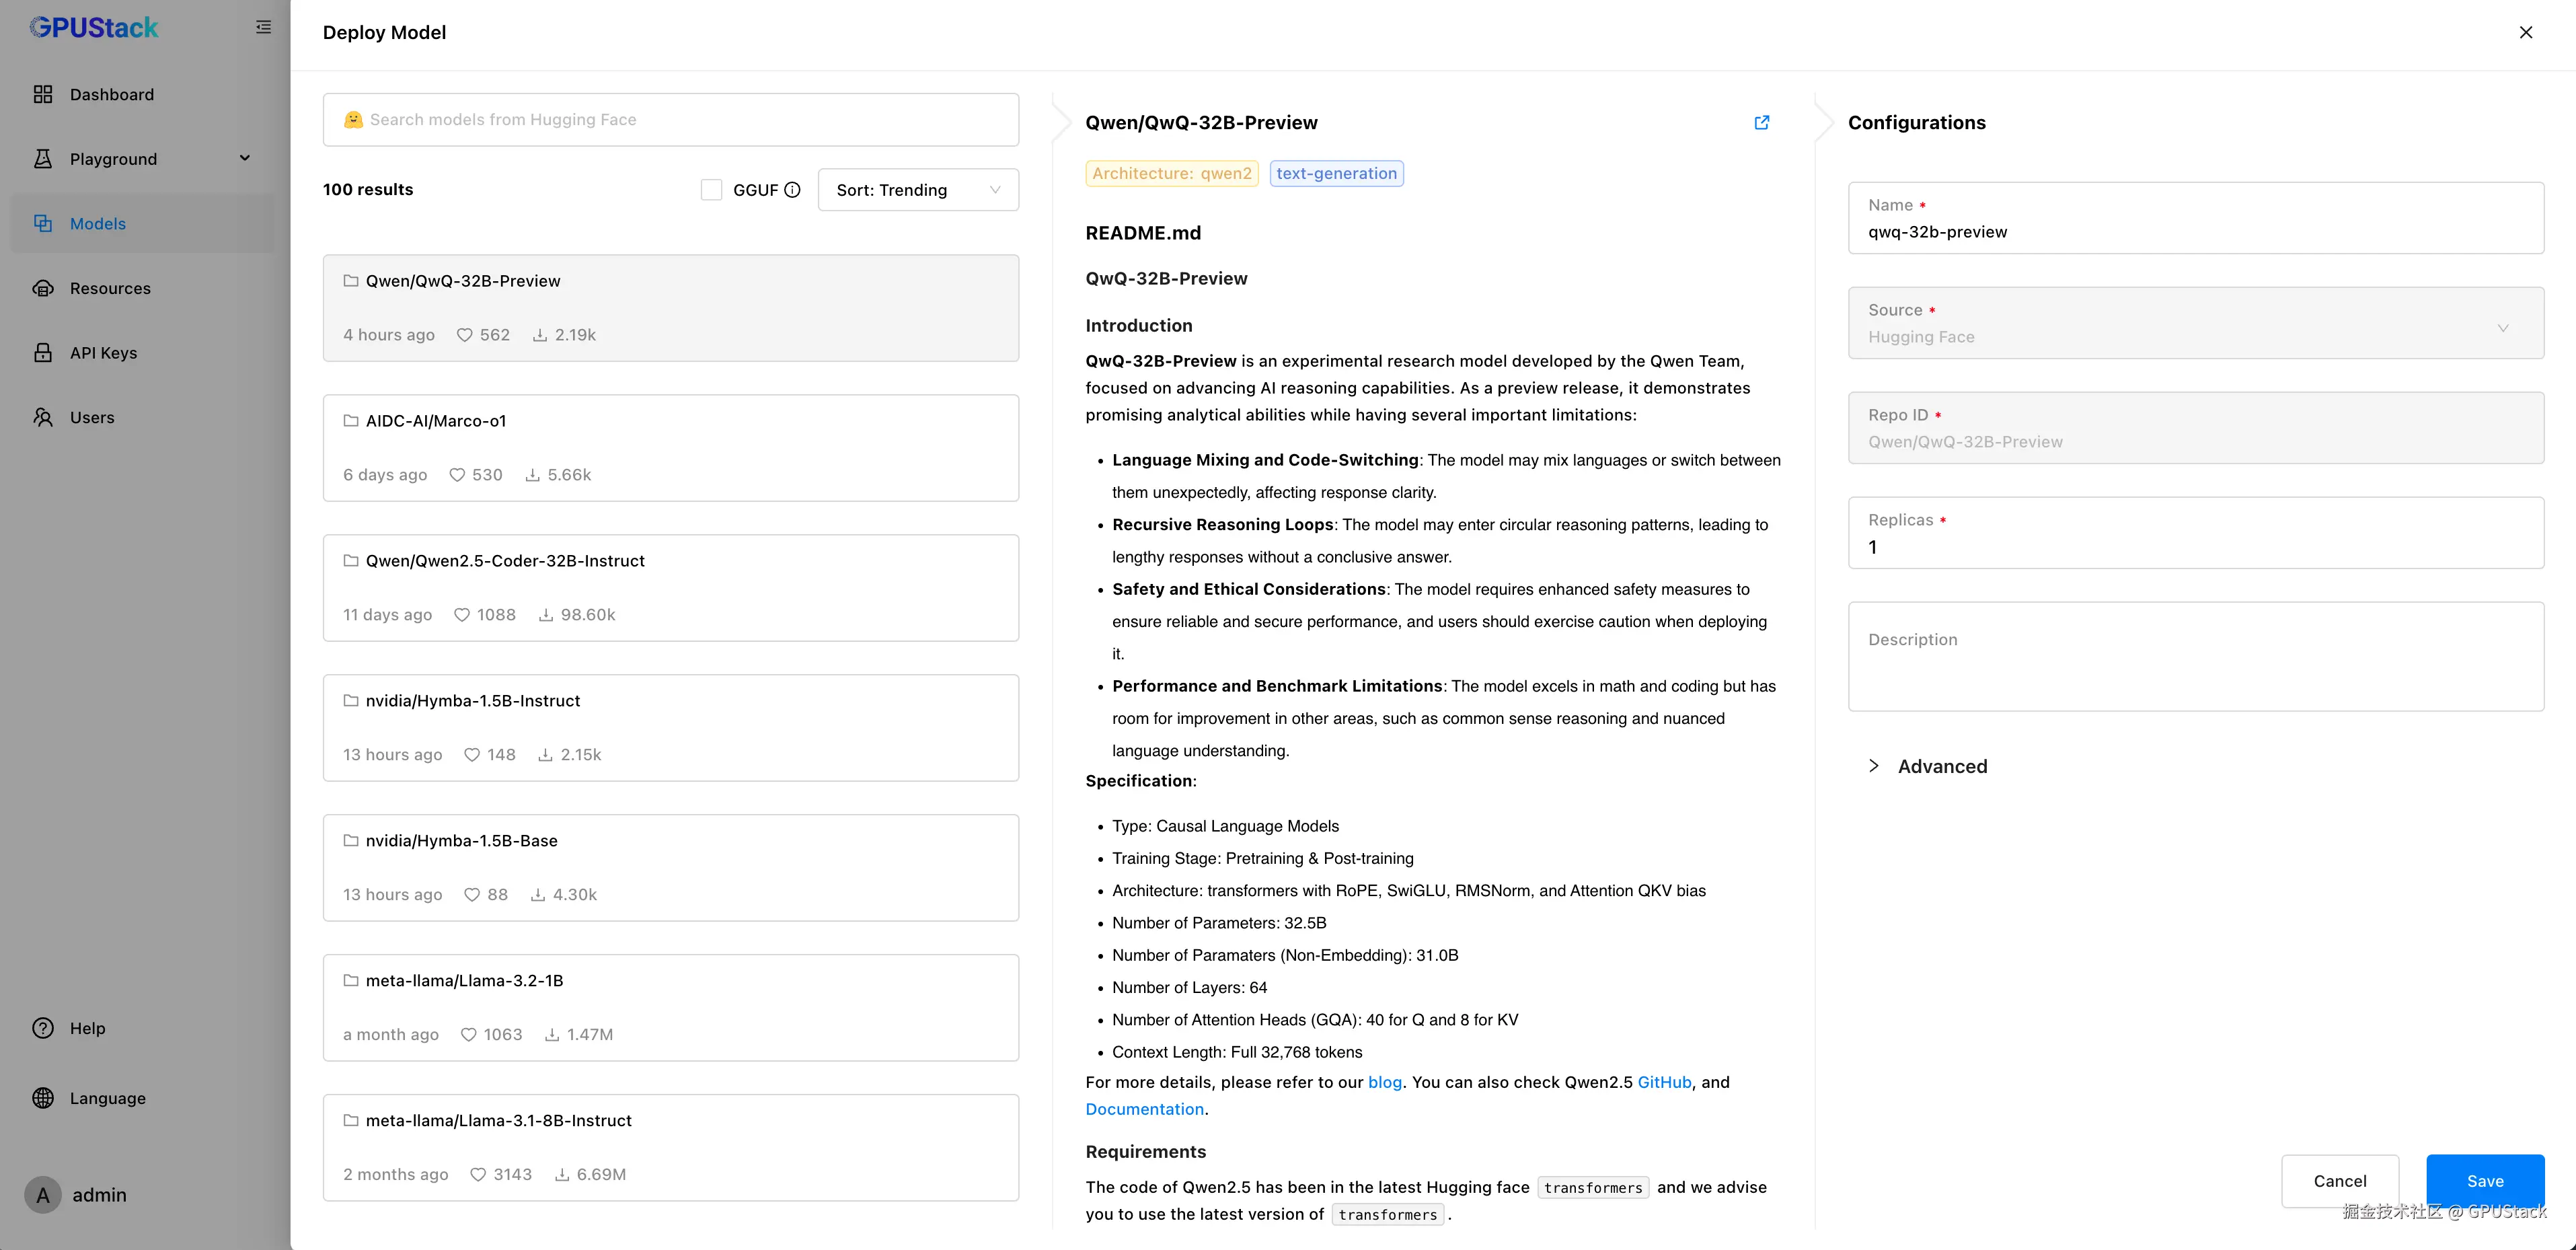Click the Description text area
Screen dimensions: 2576x1250
pyautogui.click(x=2195, y=656)
